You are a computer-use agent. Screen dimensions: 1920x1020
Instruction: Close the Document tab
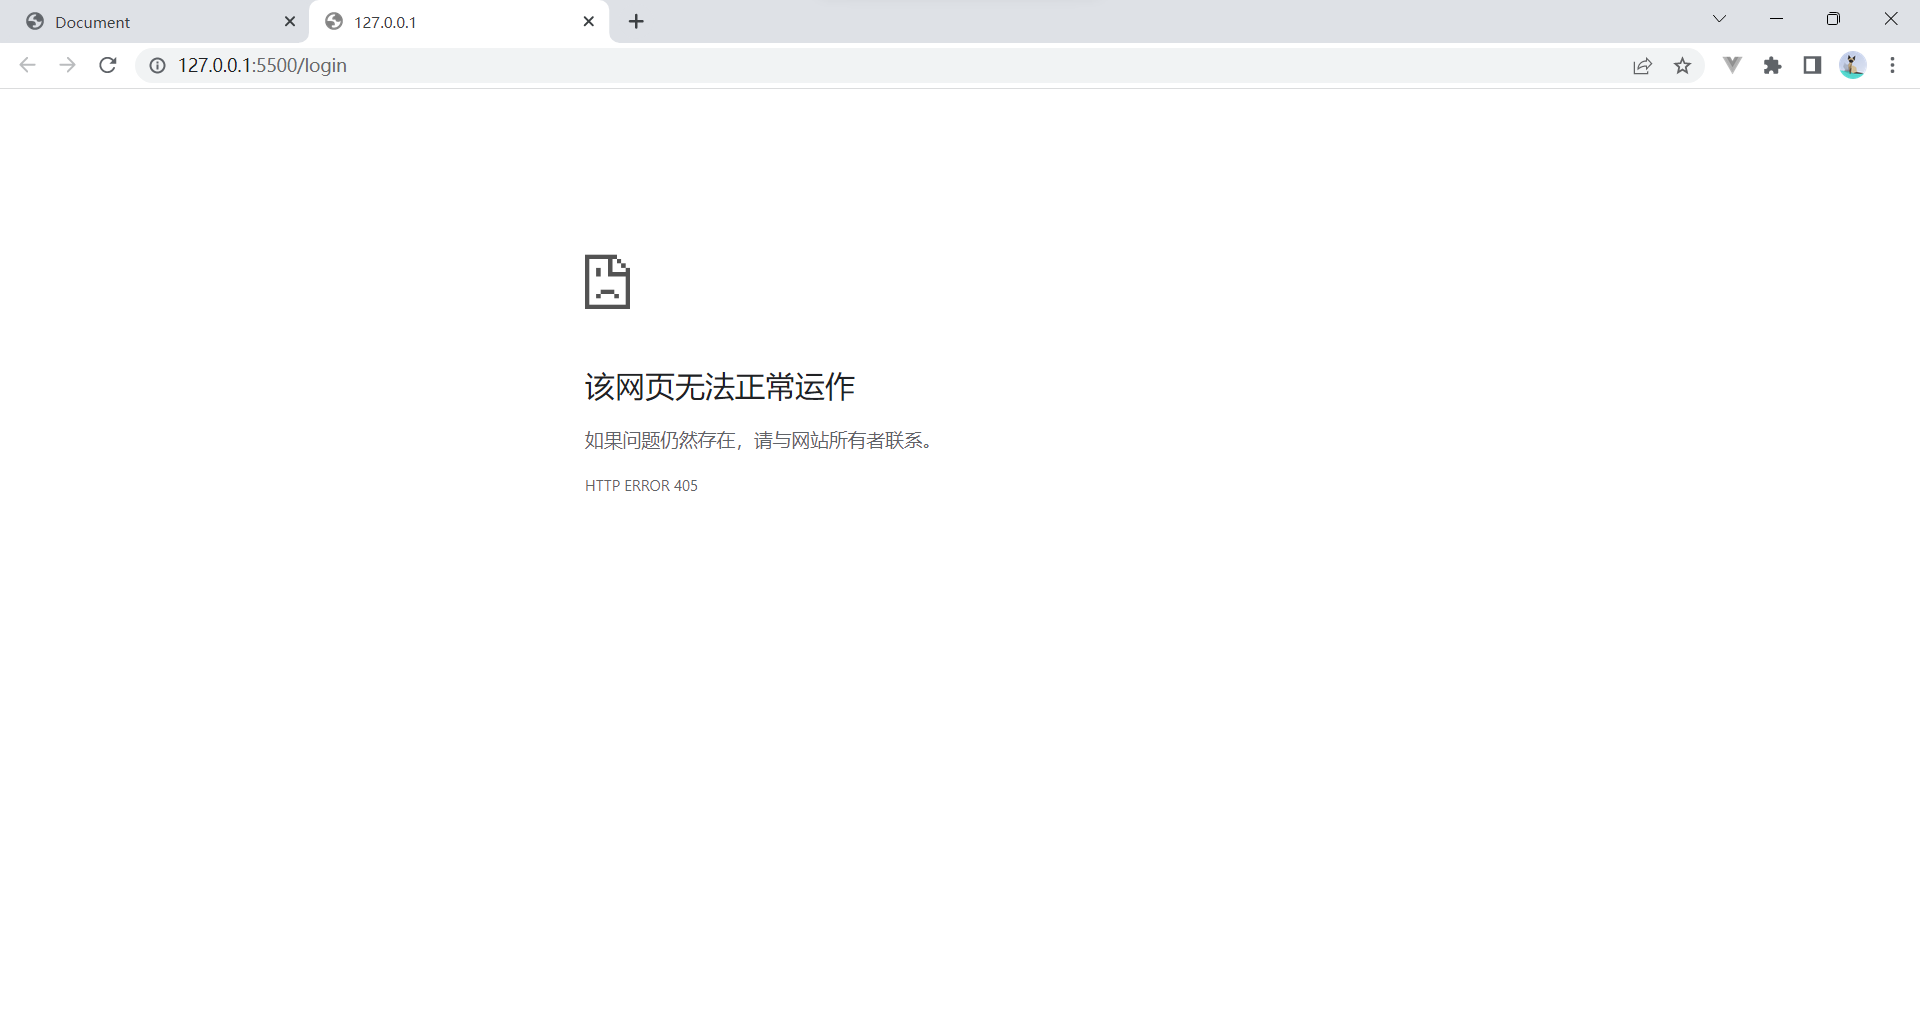(x=290, y=21)
